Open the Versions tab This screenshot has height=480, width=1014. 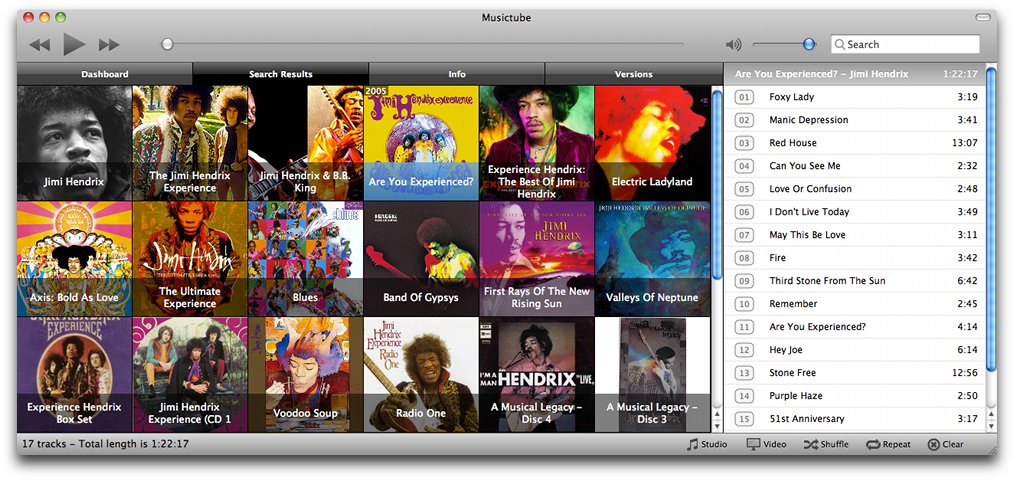[633, 74]
